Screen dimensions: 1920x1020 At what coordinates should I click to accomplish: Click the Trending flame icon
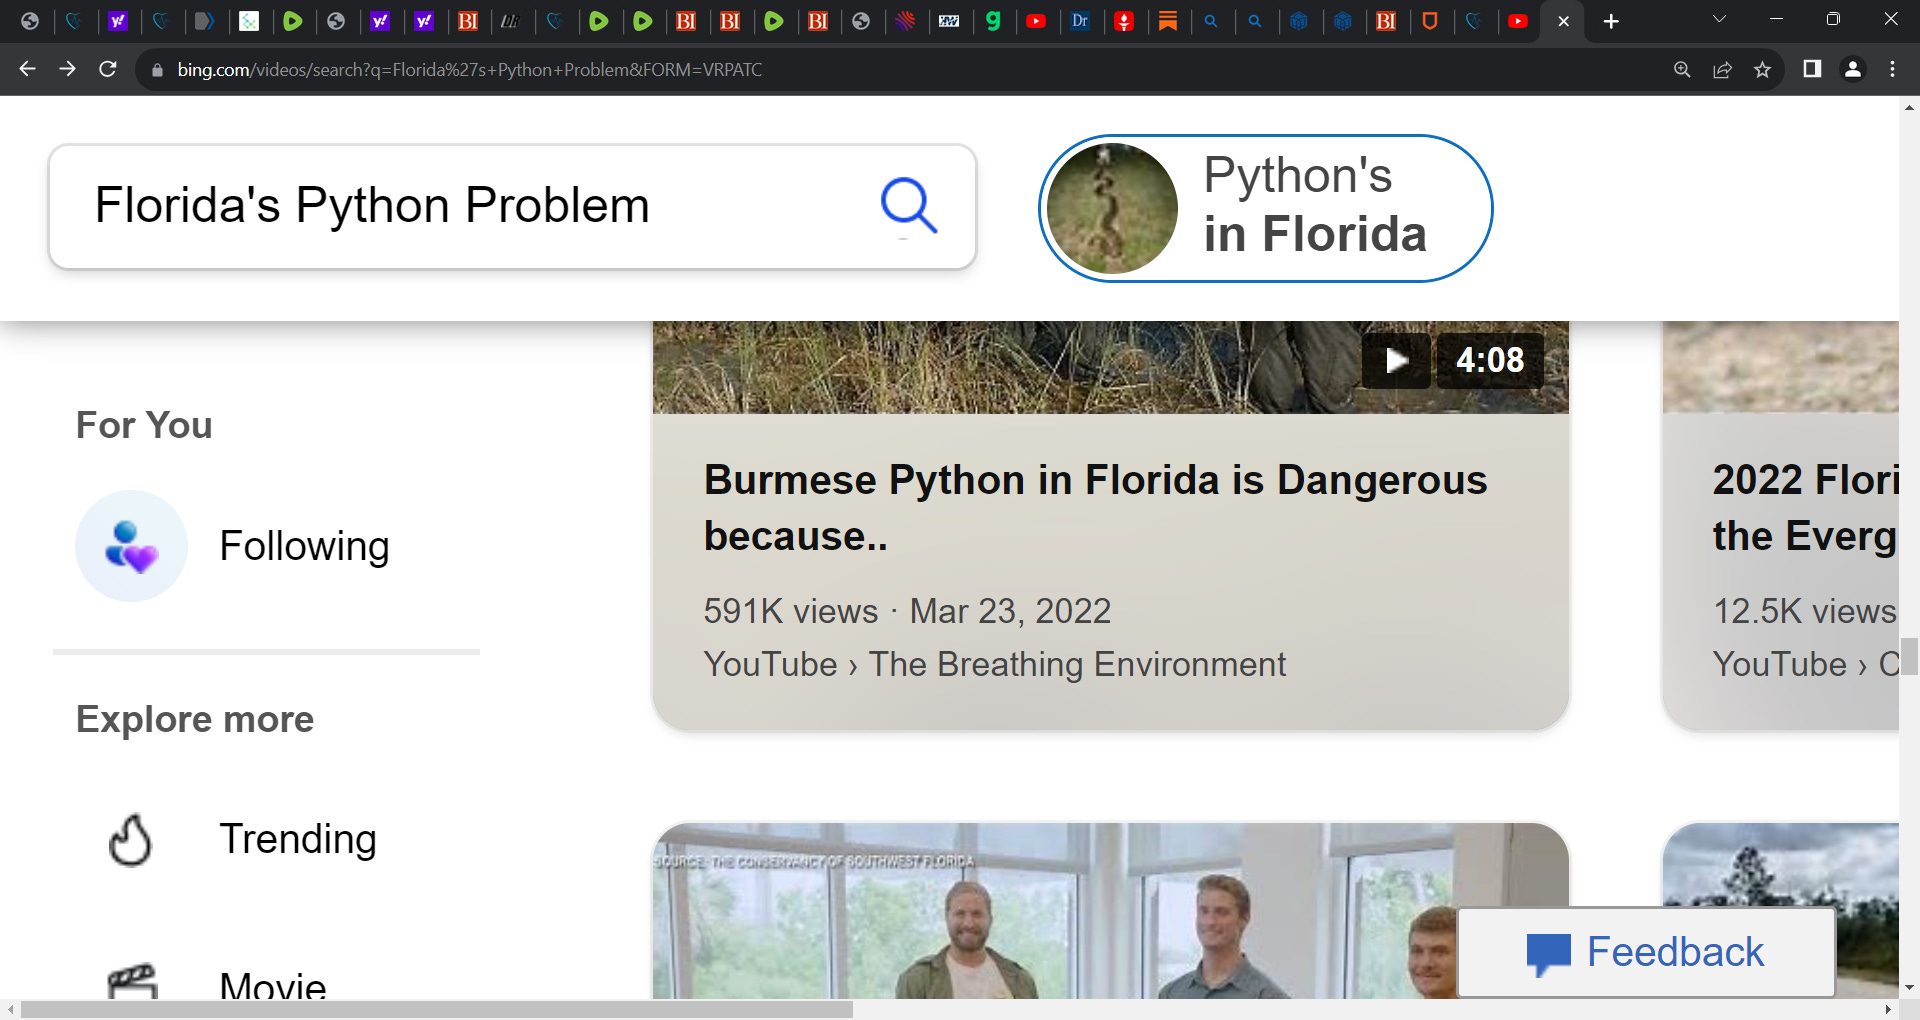[130, 840]
